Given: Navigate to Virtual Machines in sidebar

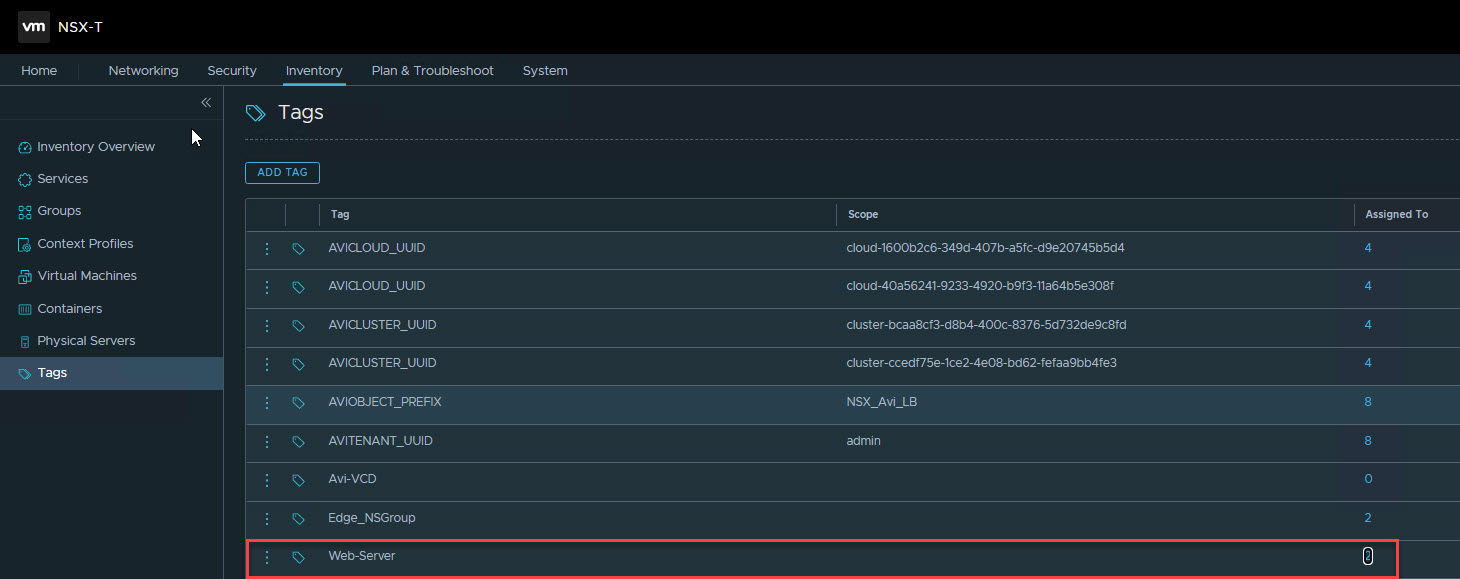Looking at the screenshot, I should (87, 276).
